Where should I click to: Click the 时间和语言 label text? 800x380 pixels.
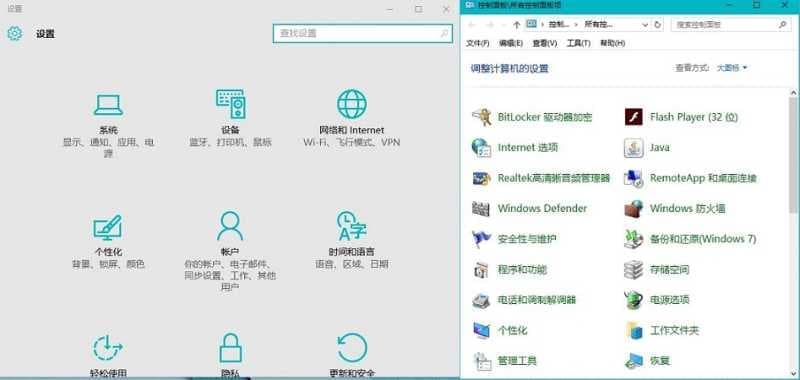point(352,252)
